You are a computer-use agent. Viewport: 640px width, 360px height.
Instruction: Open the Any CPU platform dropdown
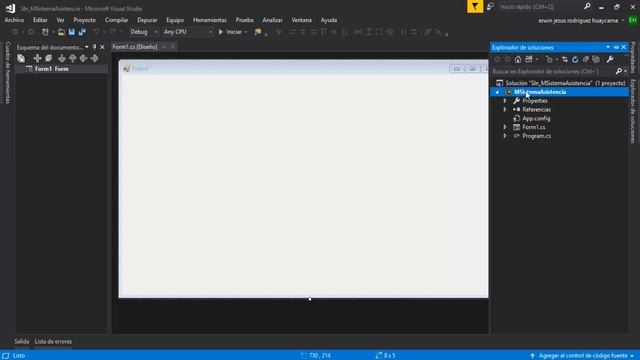point(188,32)
